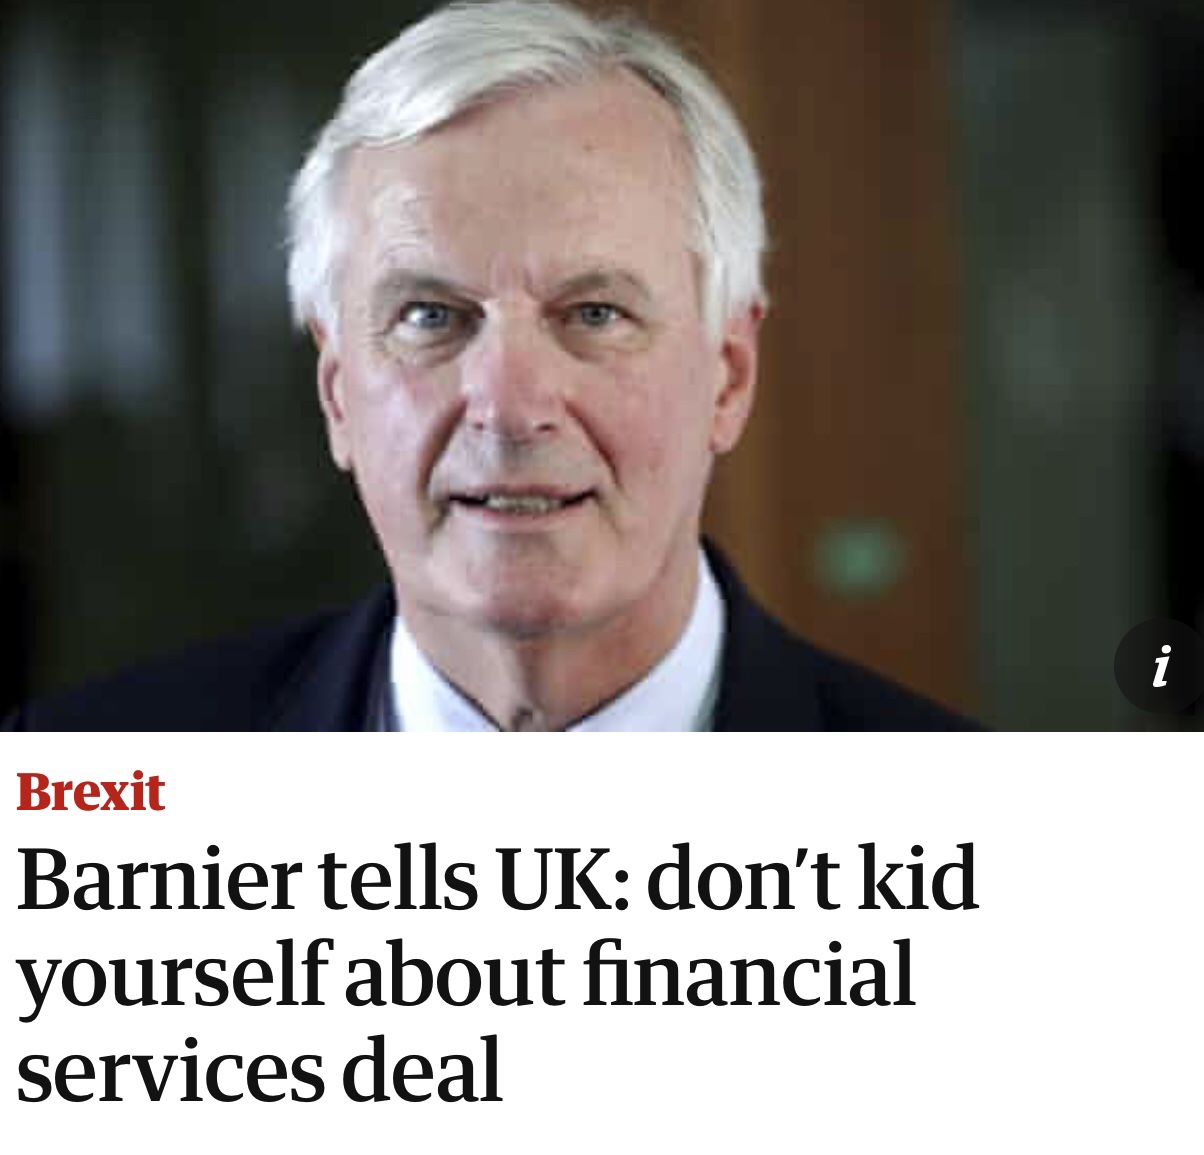Click the word "services" in the headline
The height and width of the screenshot is (1155, 1204).
tap(169, 1071)
